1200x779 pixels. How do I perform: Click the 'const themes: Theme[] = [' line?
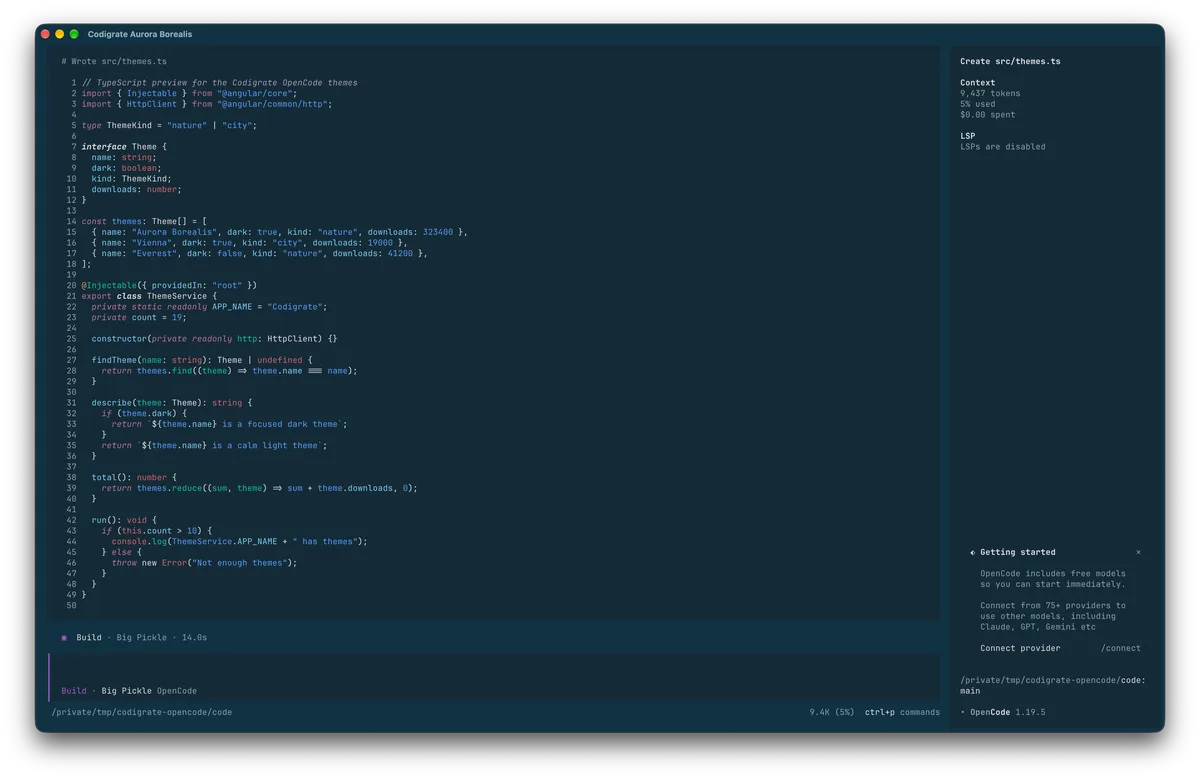144,221
